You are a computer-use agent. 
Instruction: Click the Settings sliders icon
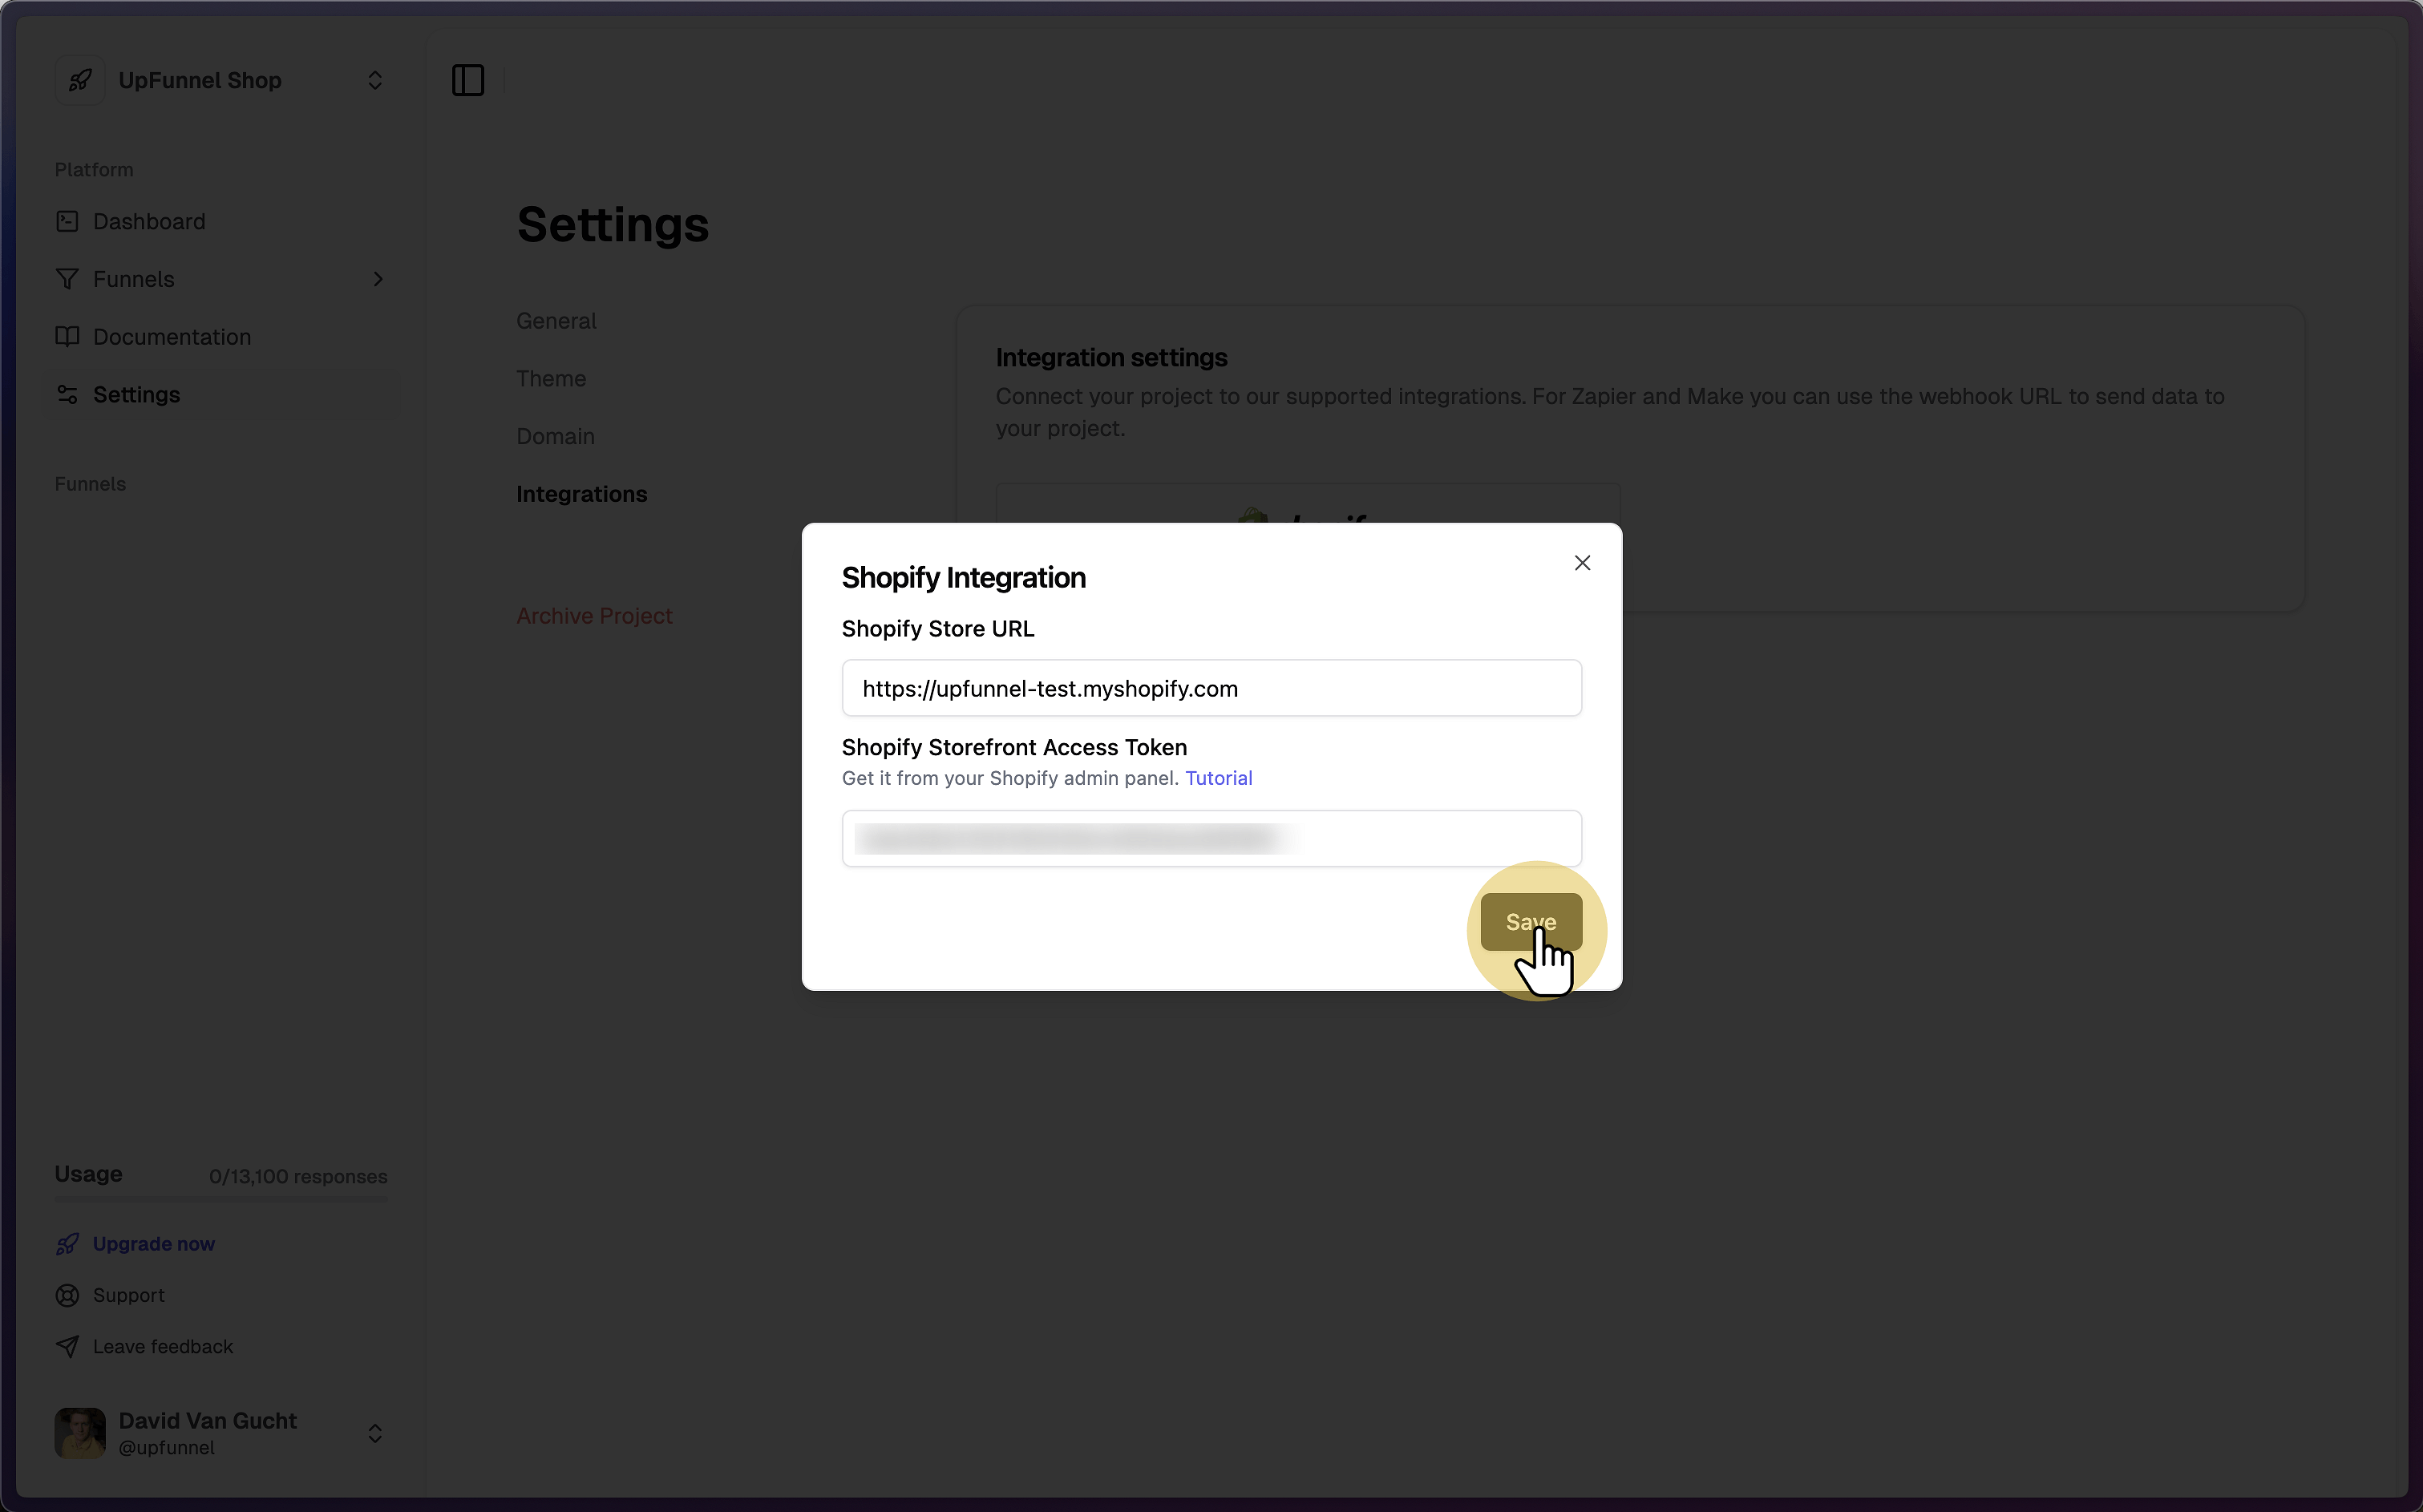pos(67,395)
